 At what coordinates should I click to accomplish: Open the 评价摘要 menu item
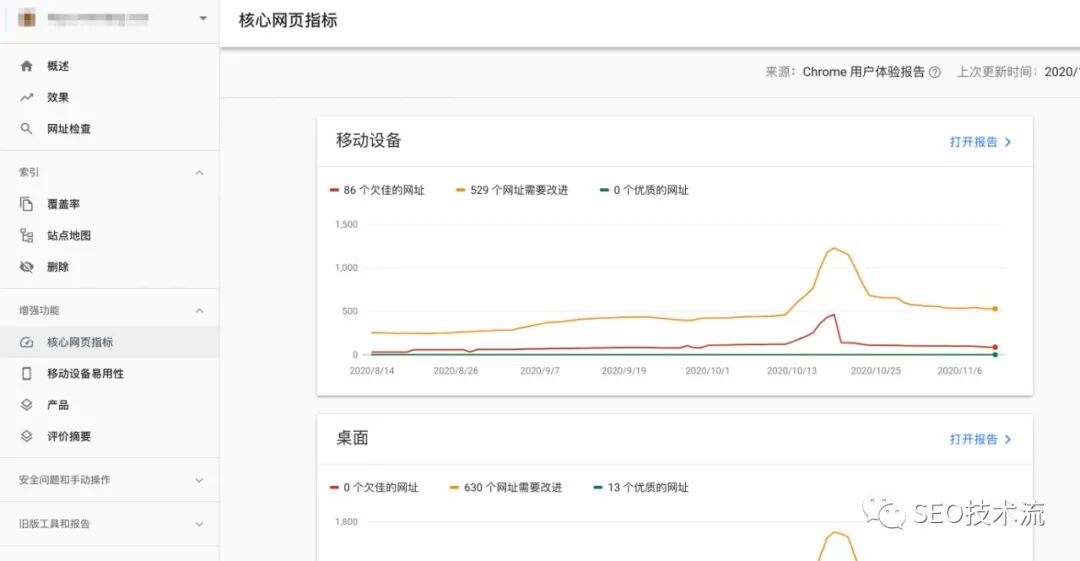tap(69, 437)
